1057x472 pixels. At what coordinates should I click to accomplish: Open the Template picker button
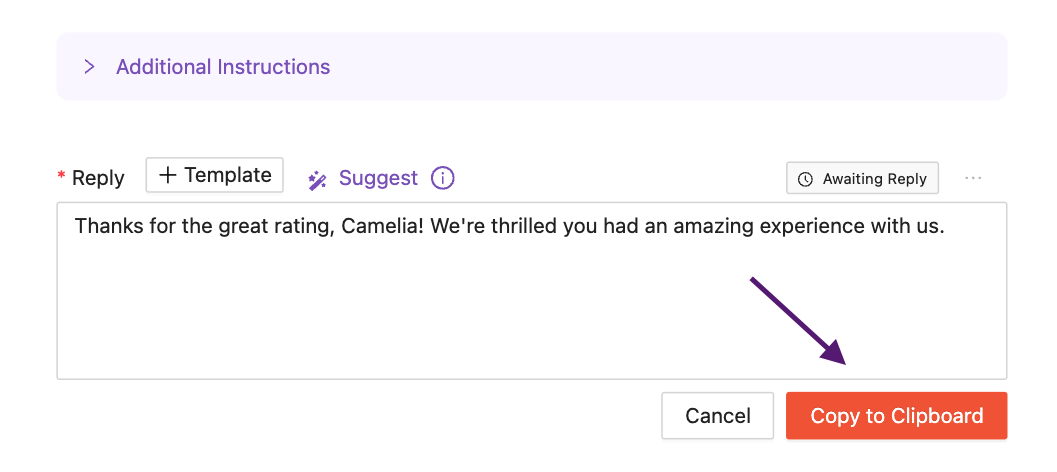coord(215,175)
